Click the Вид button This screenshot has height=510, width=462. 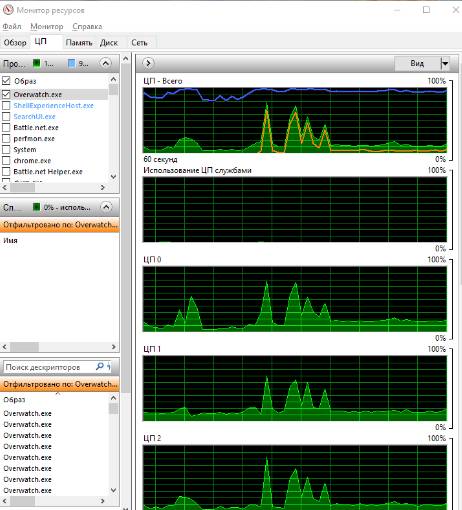click(417, 63)
